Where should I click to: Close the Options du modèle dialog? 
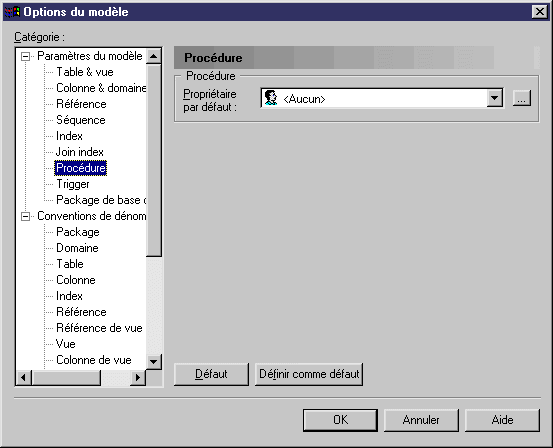(540, 12)
